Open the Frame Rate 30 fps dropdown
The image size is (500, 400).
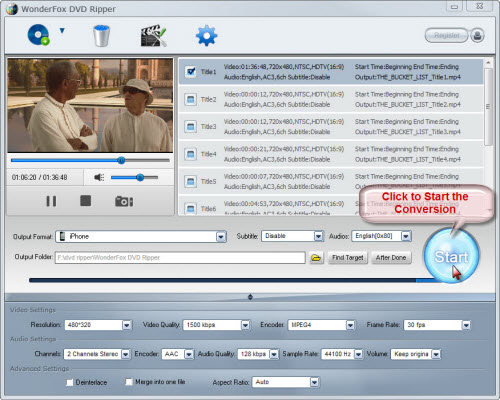pyautogui.click(x=437, y=325)
